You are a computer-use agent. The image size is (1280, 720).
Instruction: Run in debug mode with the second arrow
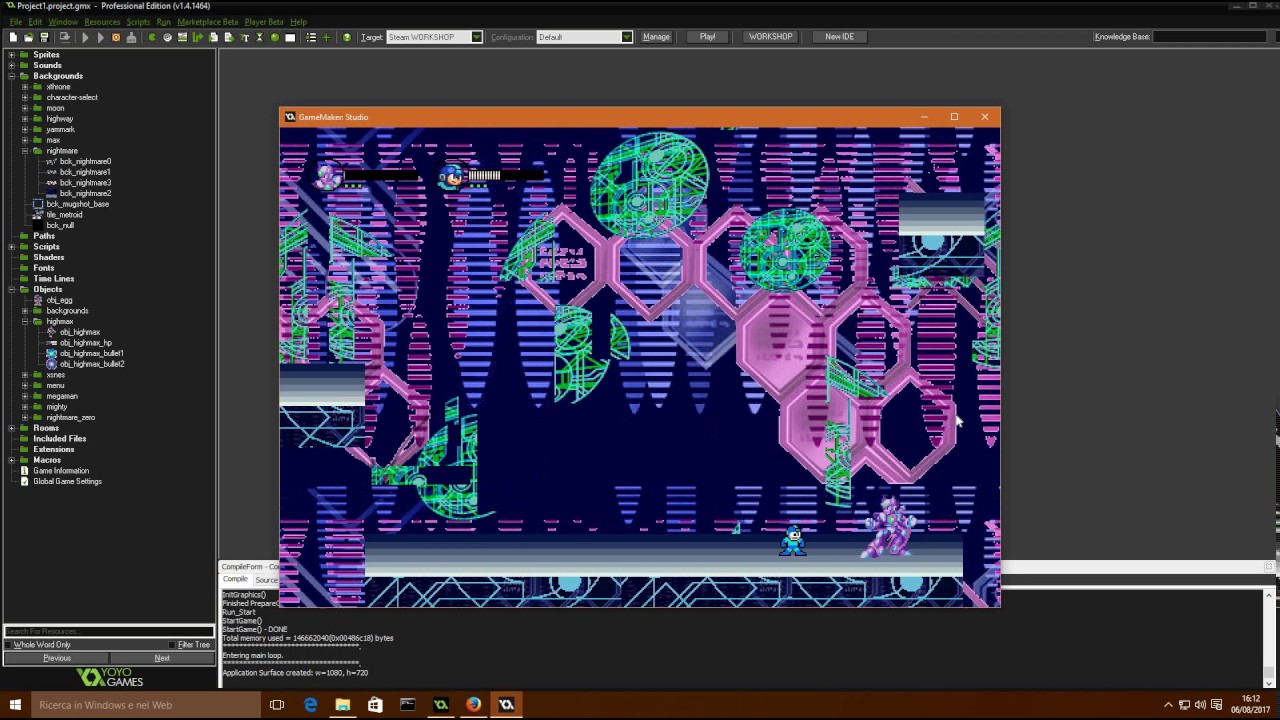[x=100, y=37]
